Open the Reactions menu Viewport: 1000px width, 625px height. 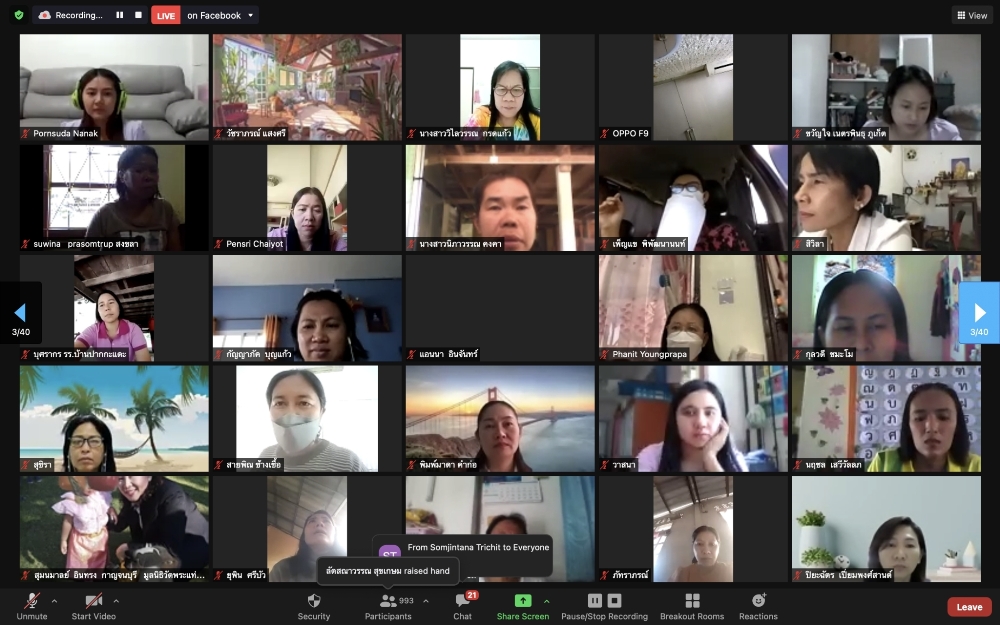click(x=758, y=606)
